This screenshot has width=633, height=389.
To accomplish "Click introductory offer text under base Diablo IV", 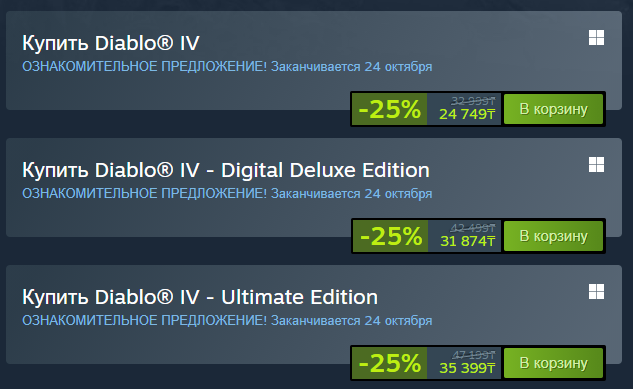I will pos(227,67).
